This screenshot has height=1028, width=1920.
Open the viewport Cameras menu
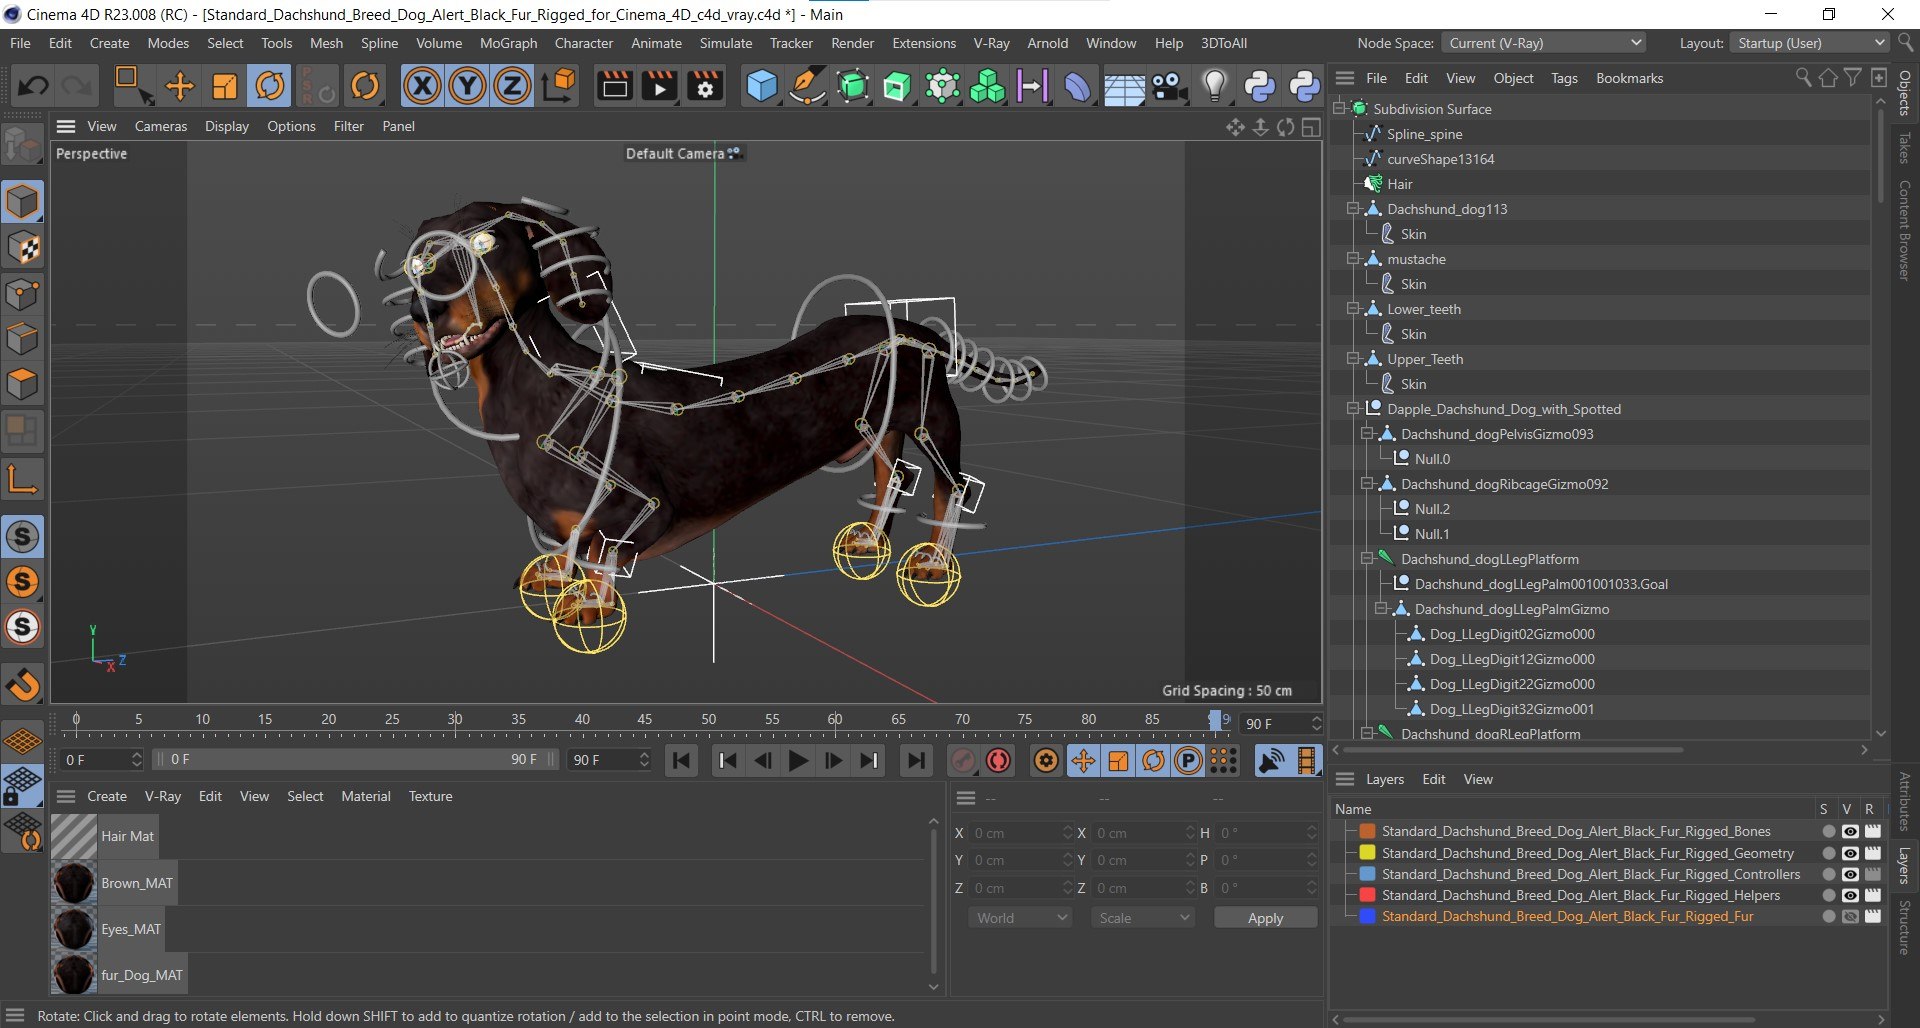161,126
